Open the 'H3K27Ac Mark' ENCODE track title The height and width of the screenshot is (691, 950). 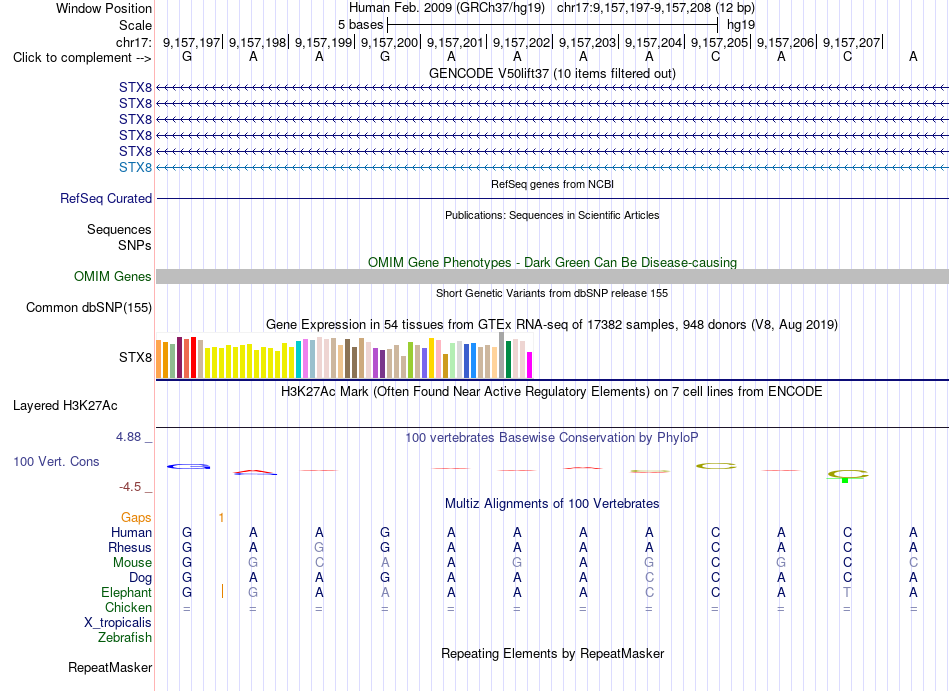(x=552, y=391)
